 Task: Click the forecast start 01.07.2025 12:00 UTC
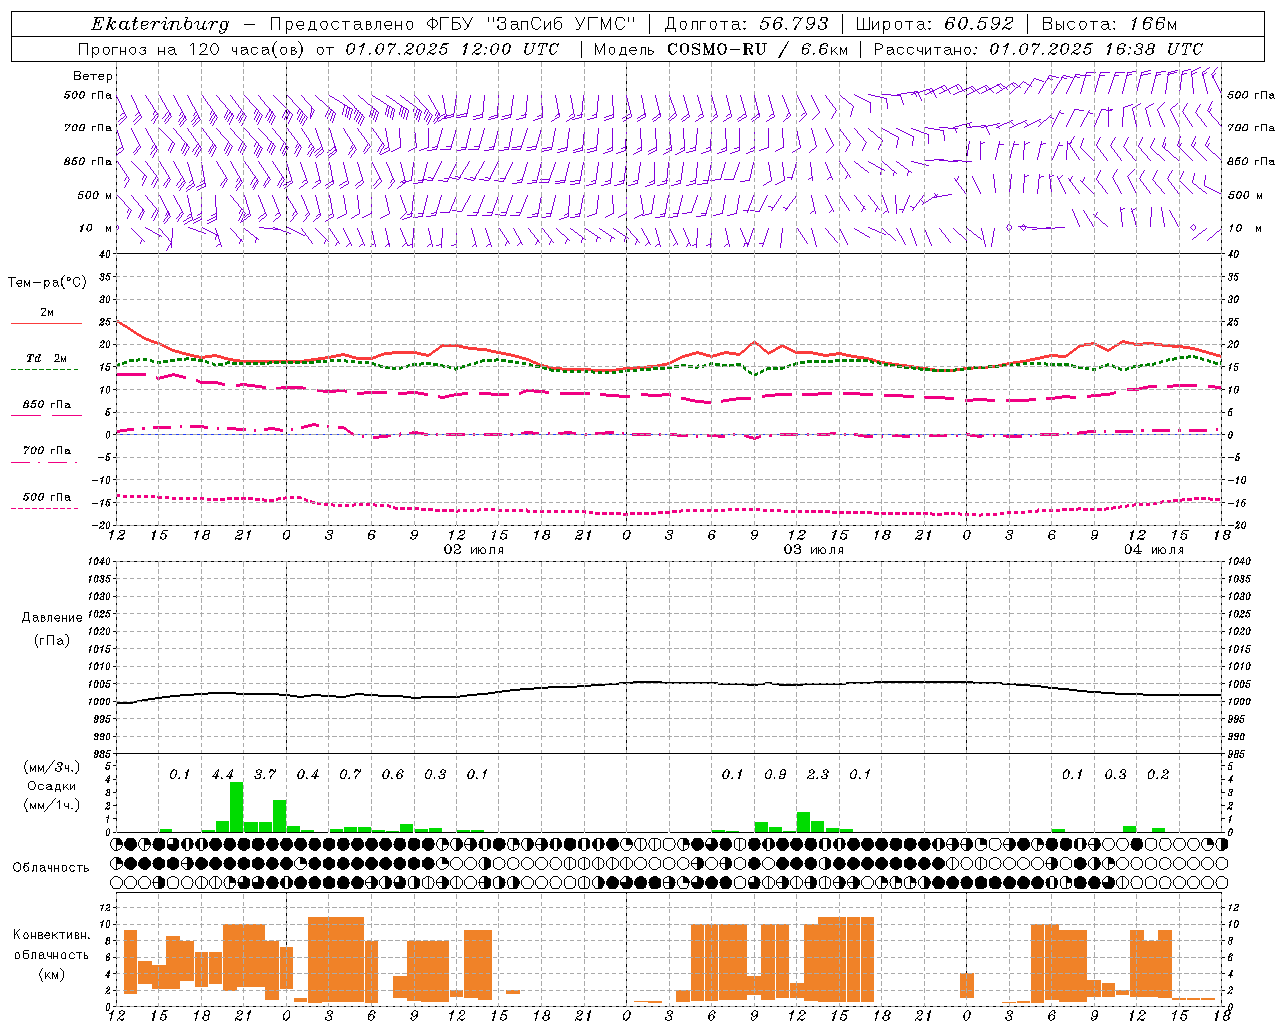click(453, 49)
